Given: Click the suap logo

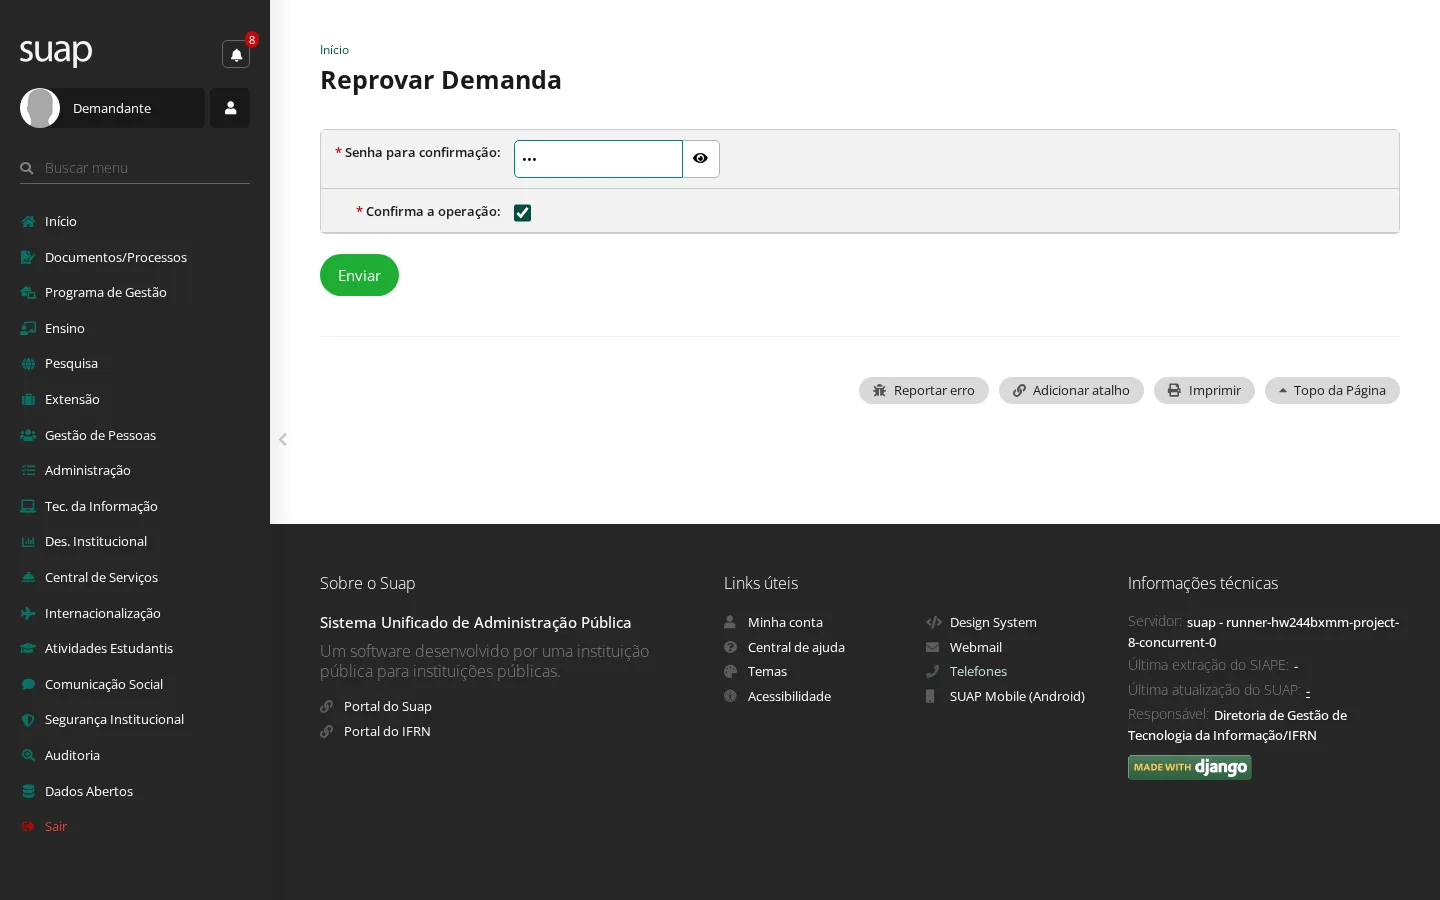Looking at the screenshot, I should [56, 51].
